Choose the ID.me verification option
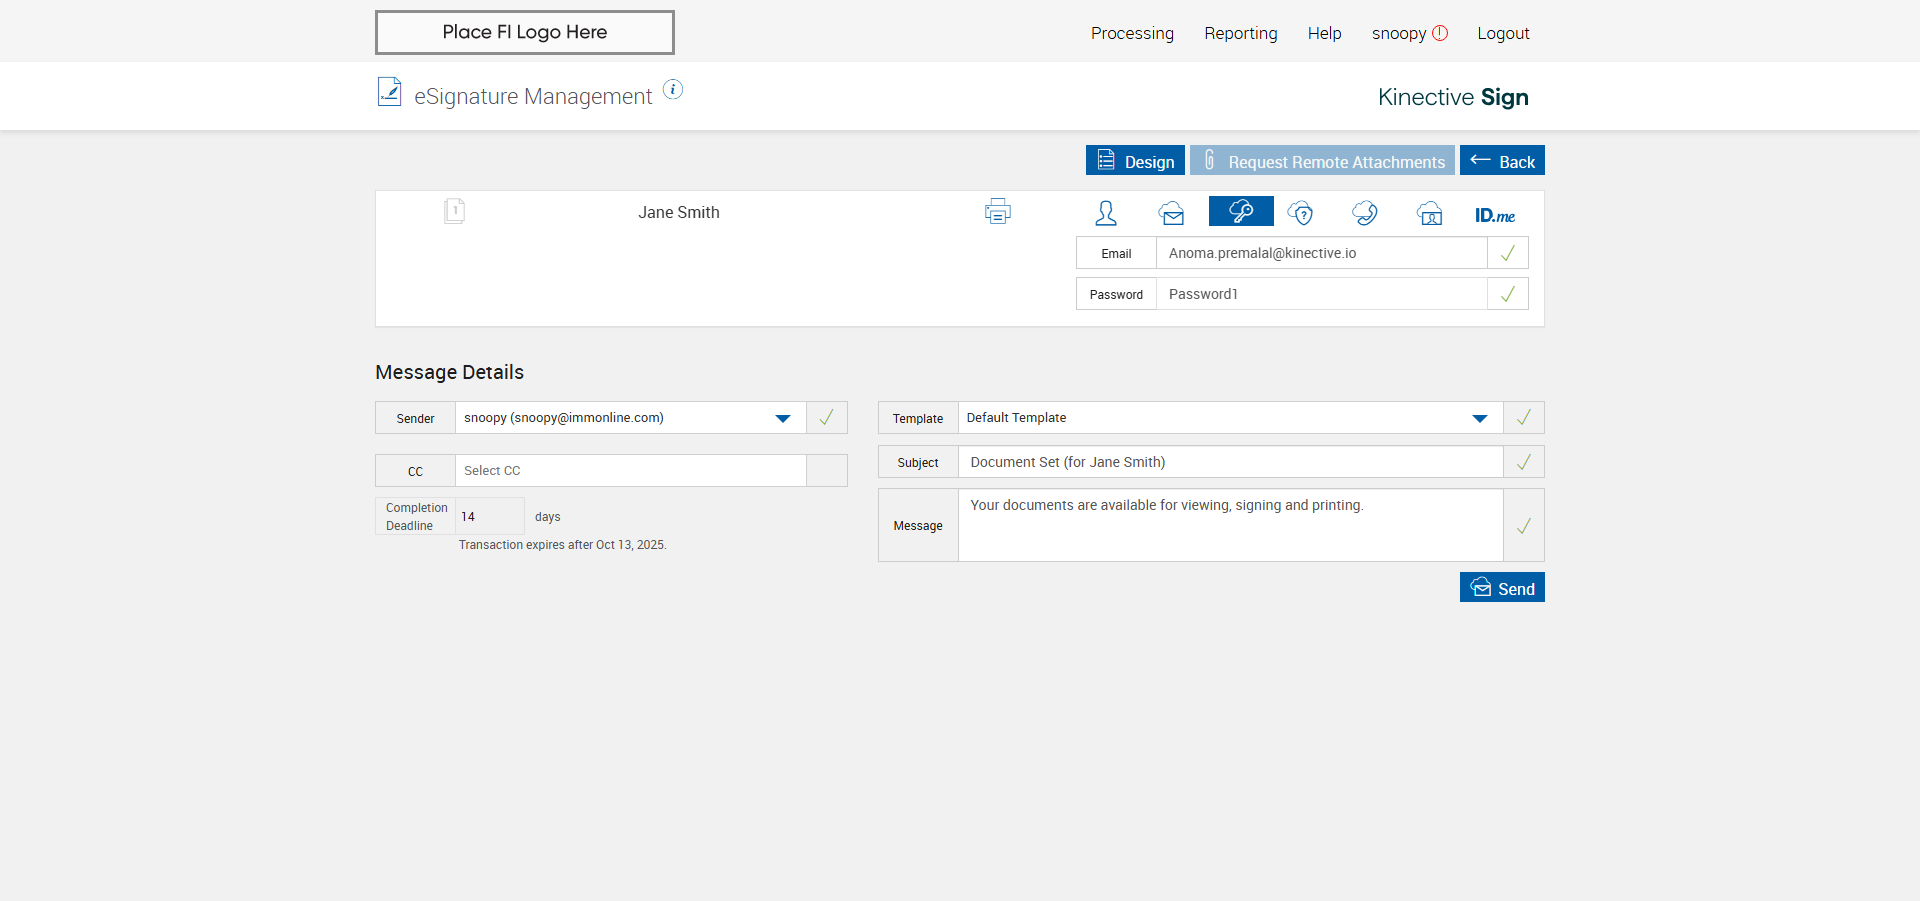This screenshot has width=1920, height=901. [x=1494, y=215]
